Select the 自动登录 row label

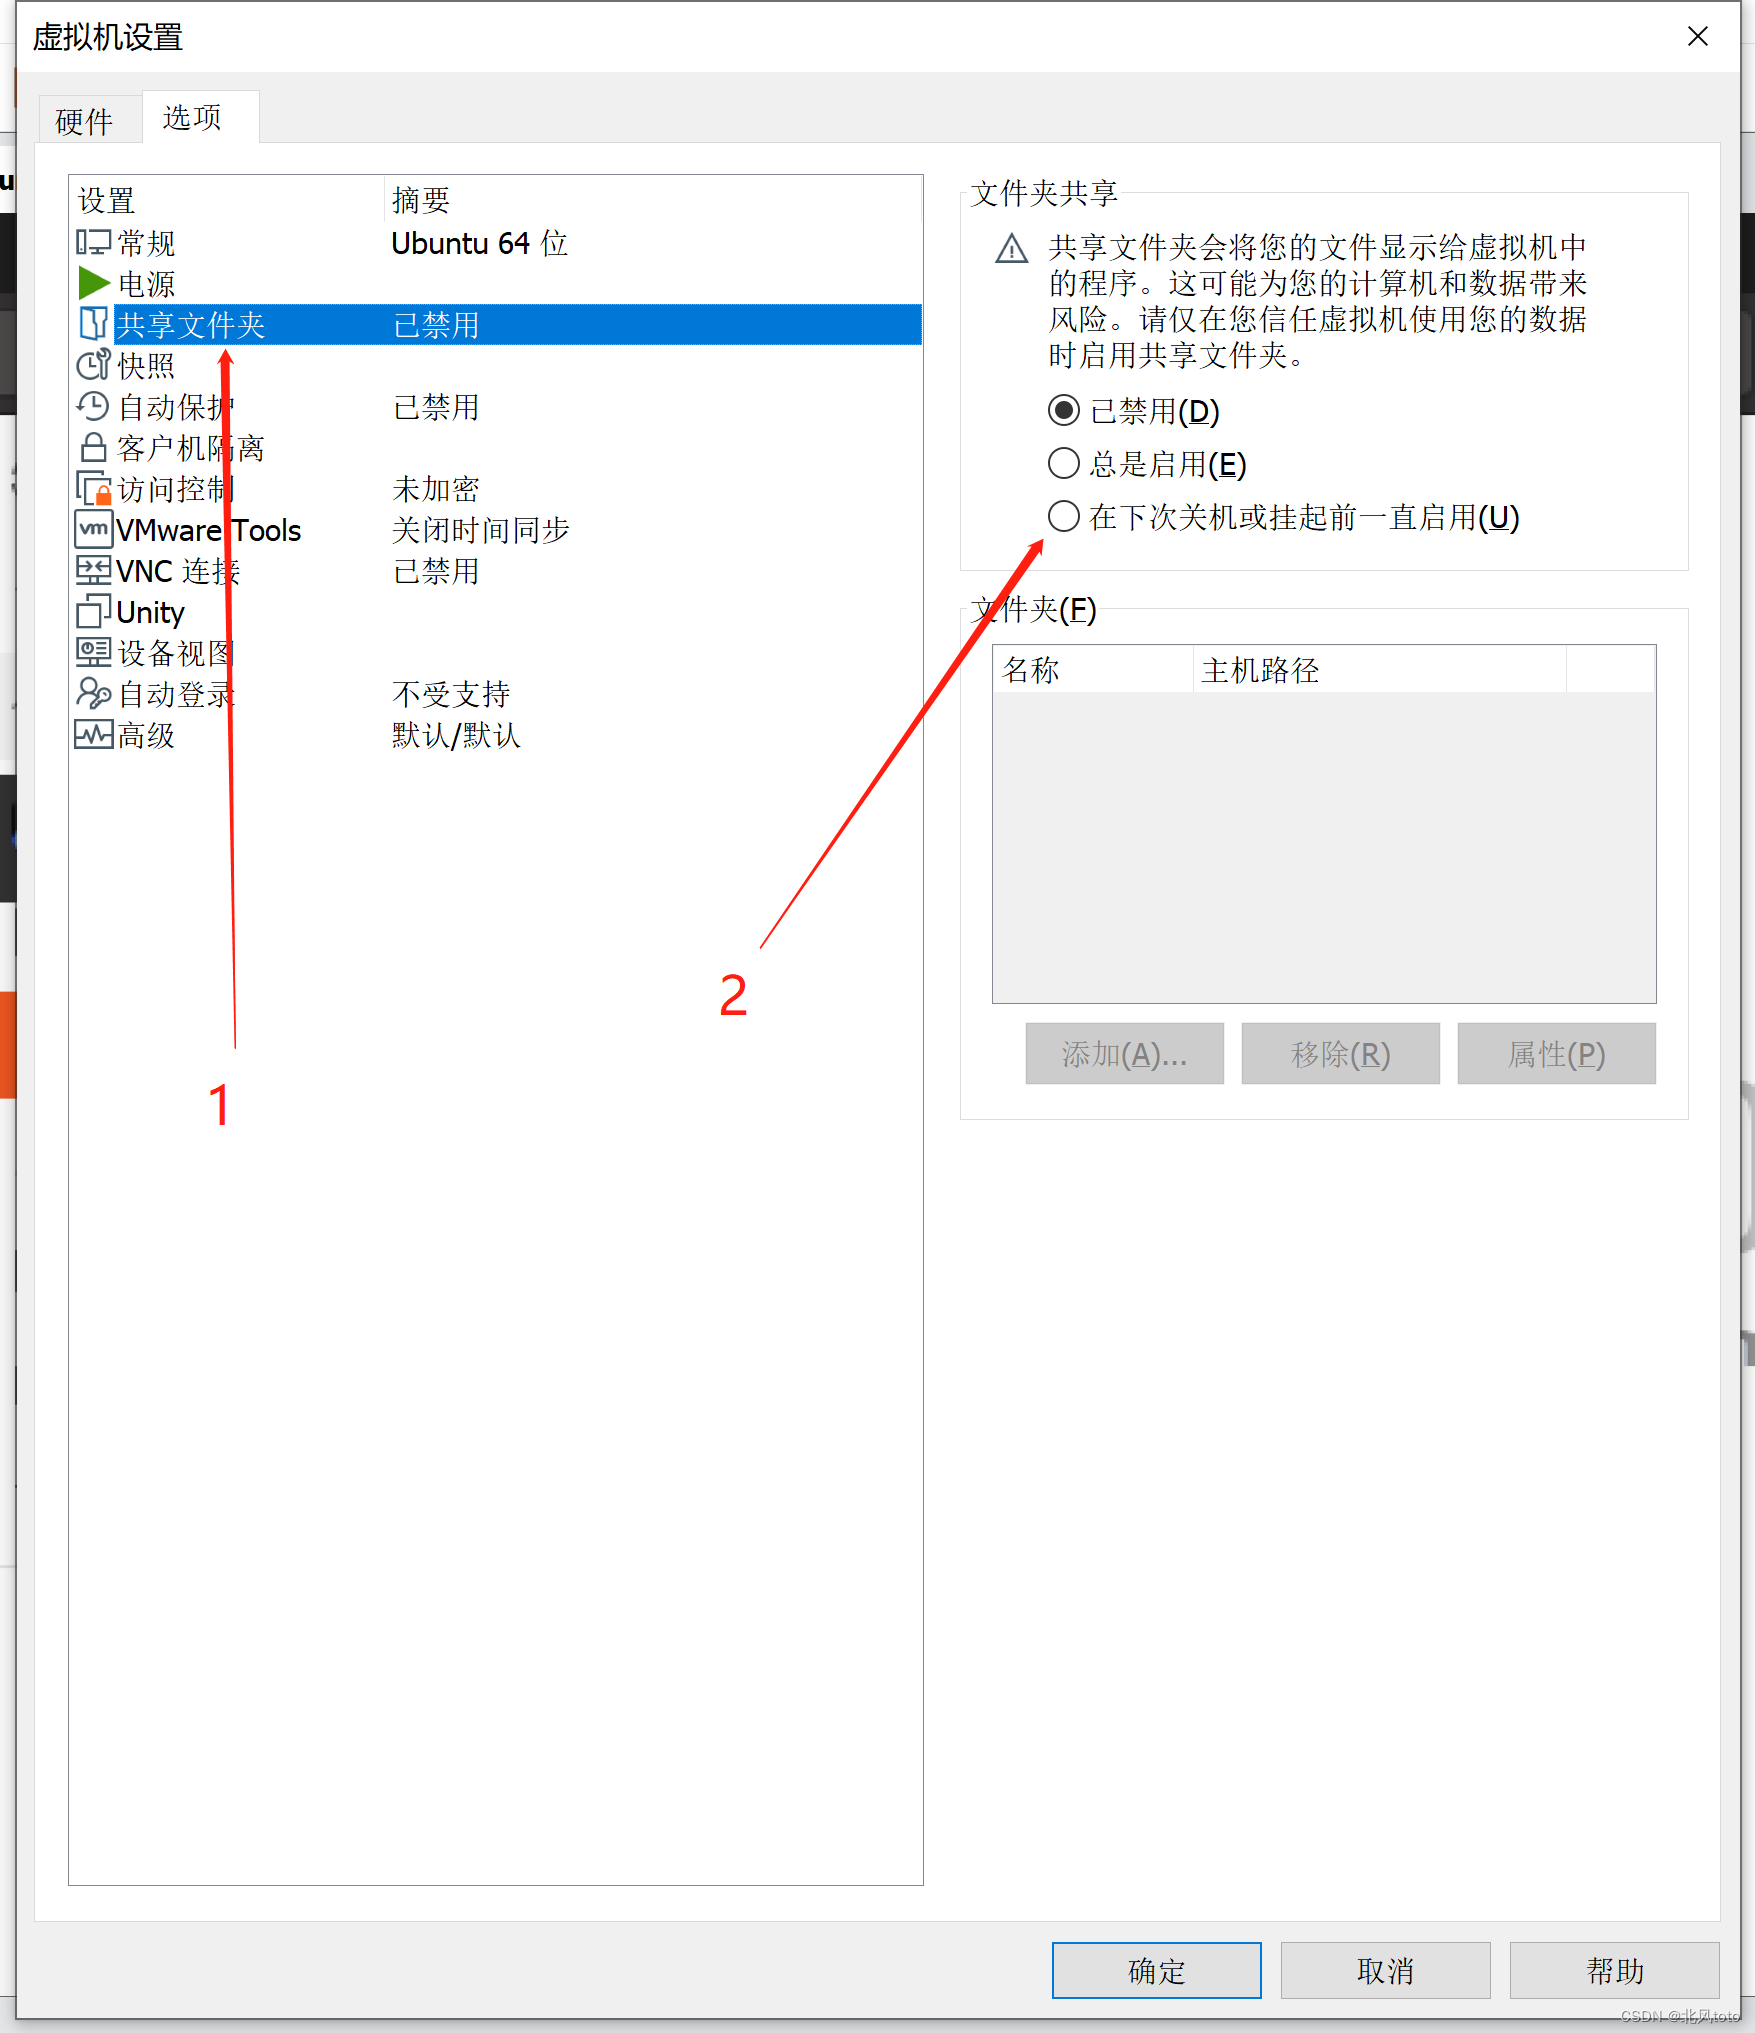click(177, 694)
